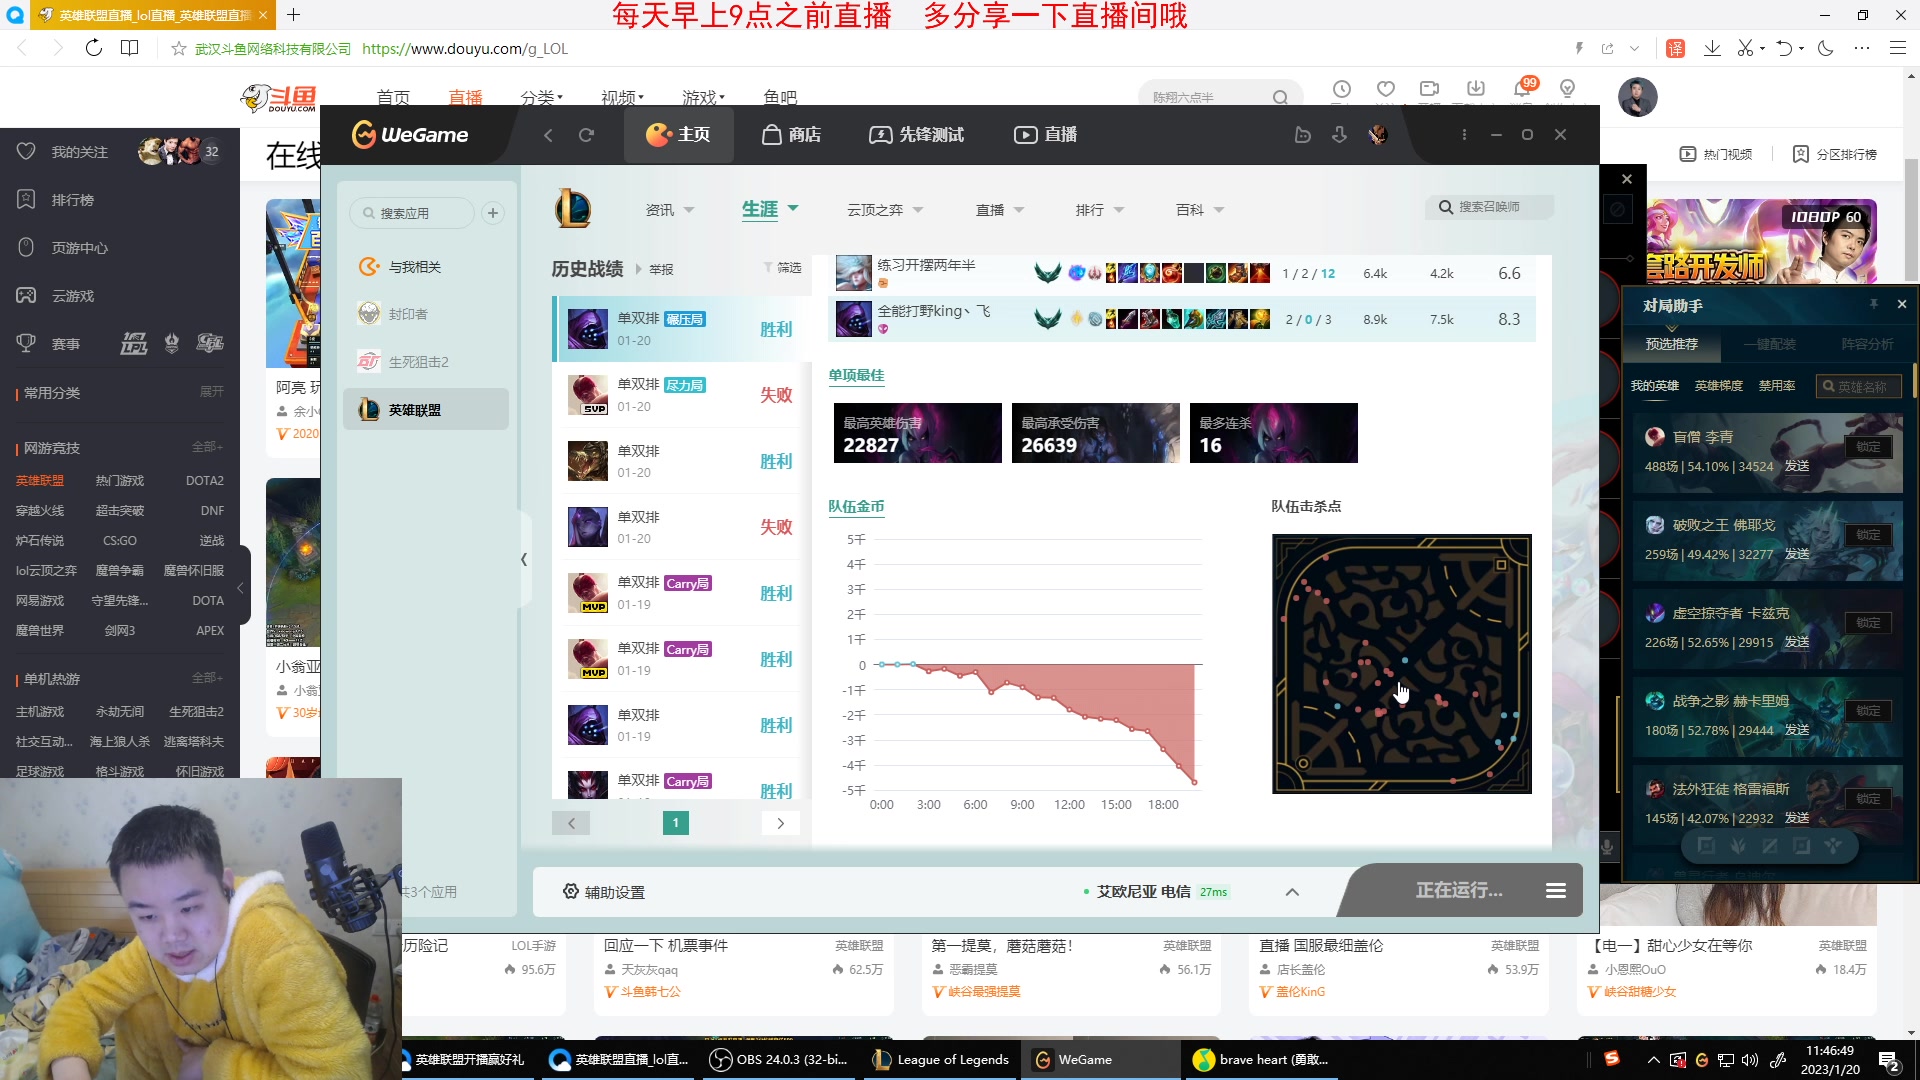
Task: Switch to WeGame 主页 tab
Action: [679, 135]
